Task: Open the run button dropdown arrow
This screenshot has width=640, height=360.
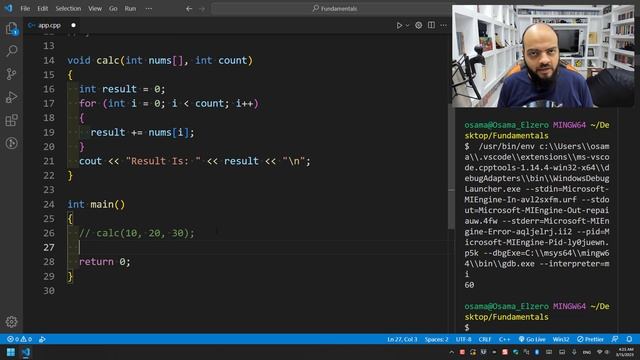Action: click(407, 26)
